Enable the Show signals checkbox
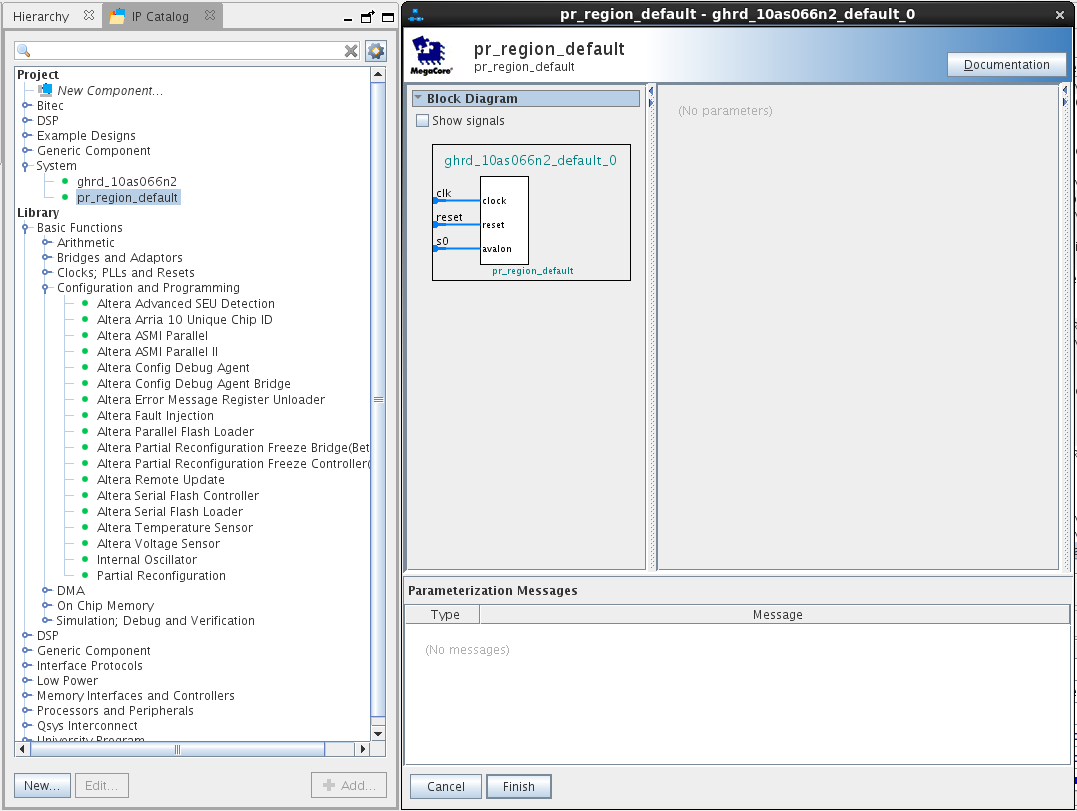The width and height of the screenshot is (1077, 811). tap(422, 121)
